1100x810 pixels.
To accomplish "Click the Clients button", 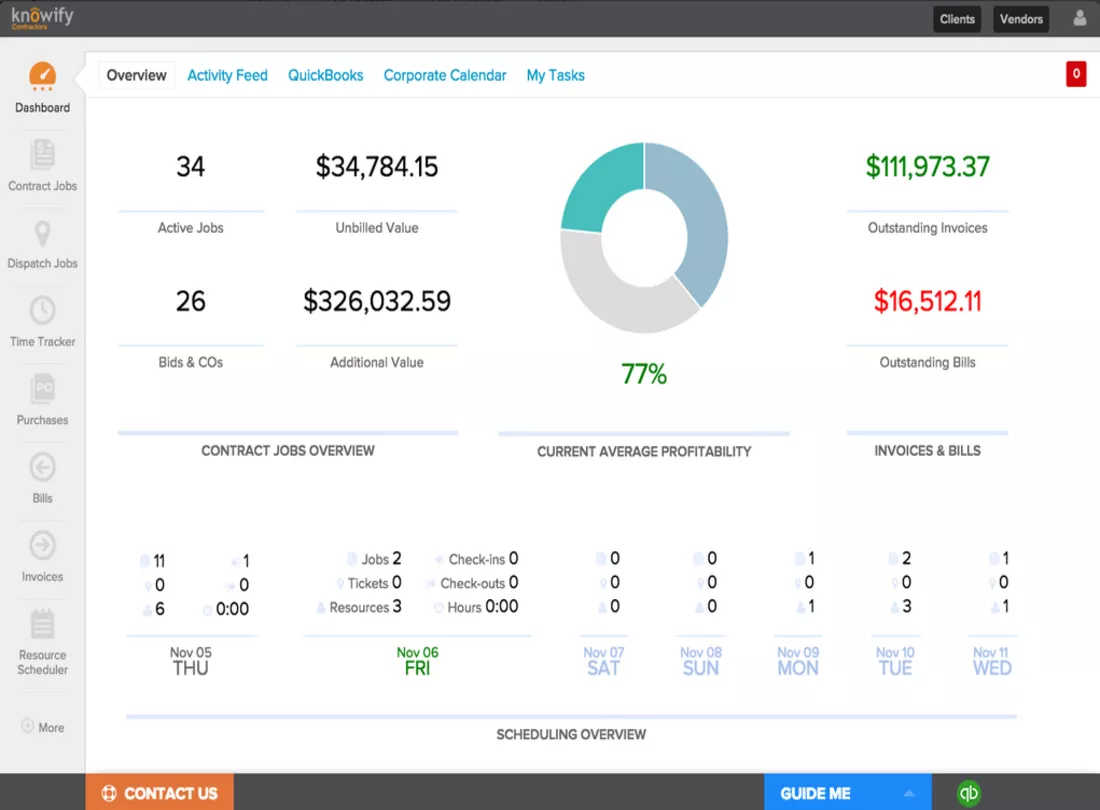I will [957, 19].
